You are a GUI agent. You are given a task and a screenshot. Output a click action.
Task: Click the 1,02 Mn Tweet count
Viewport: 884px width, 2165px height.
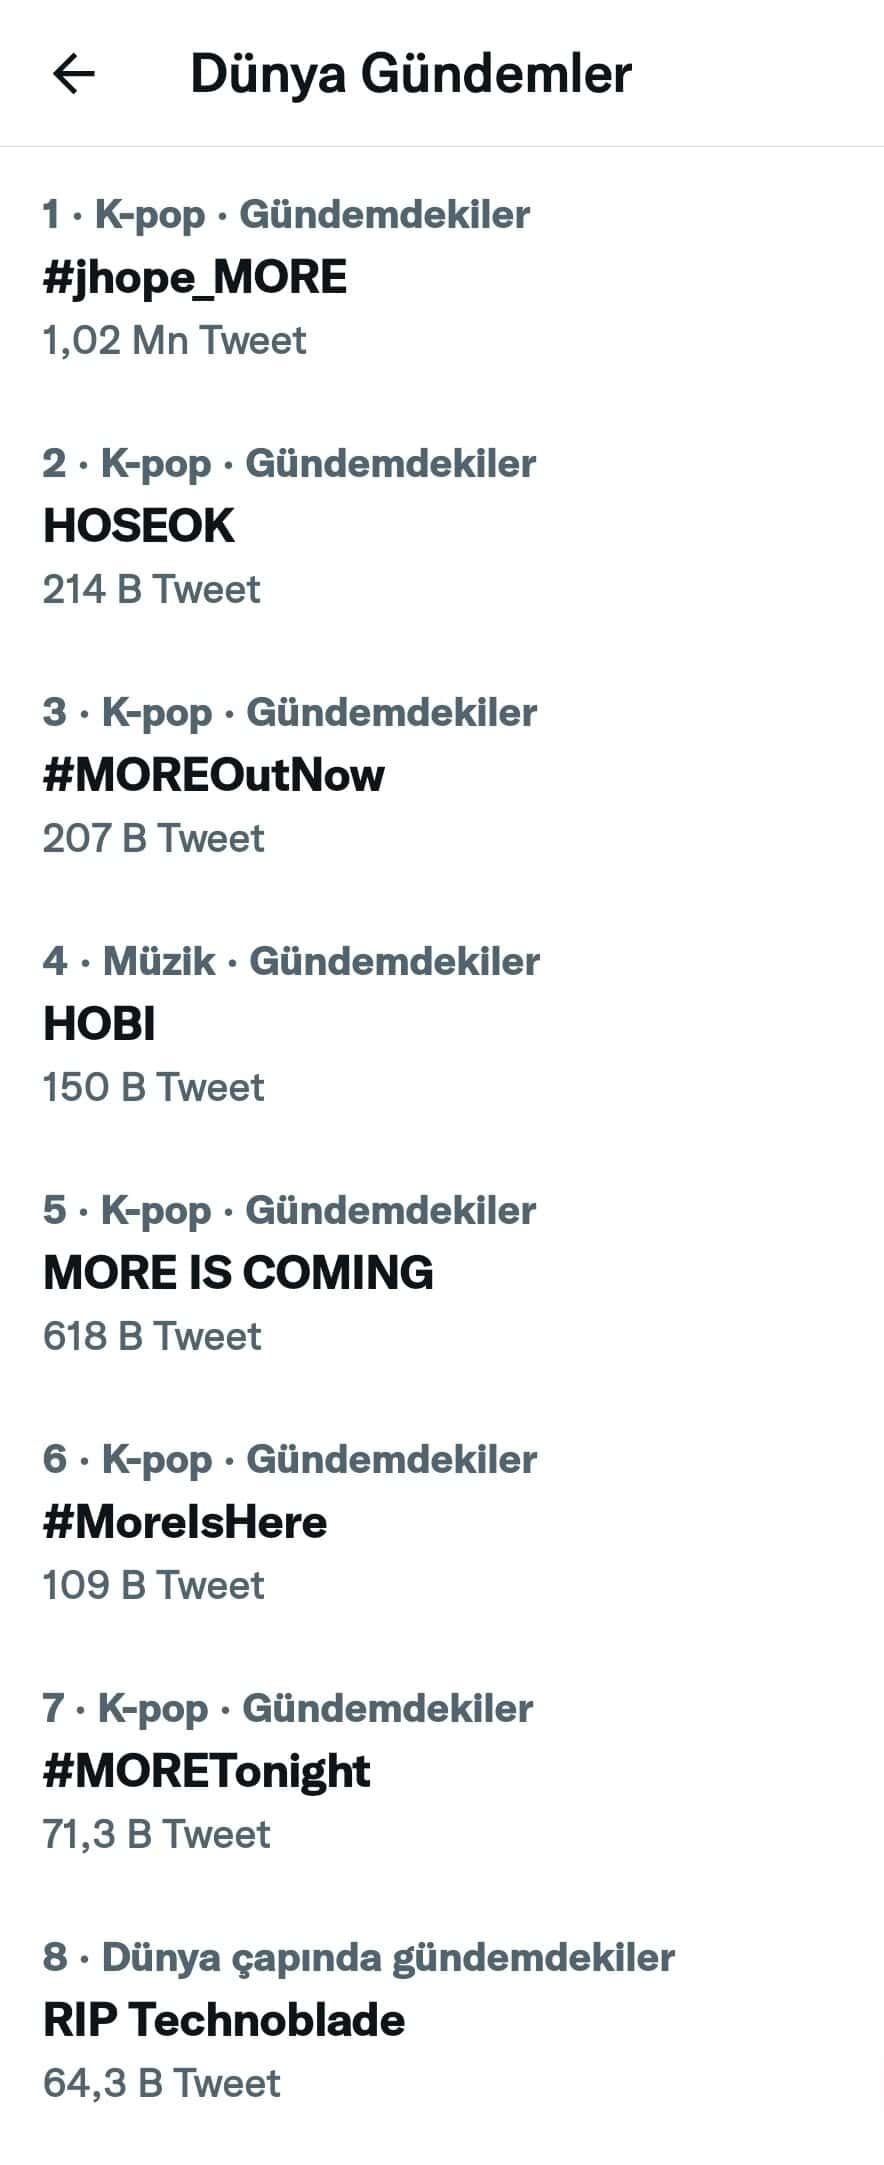point(174,341)
